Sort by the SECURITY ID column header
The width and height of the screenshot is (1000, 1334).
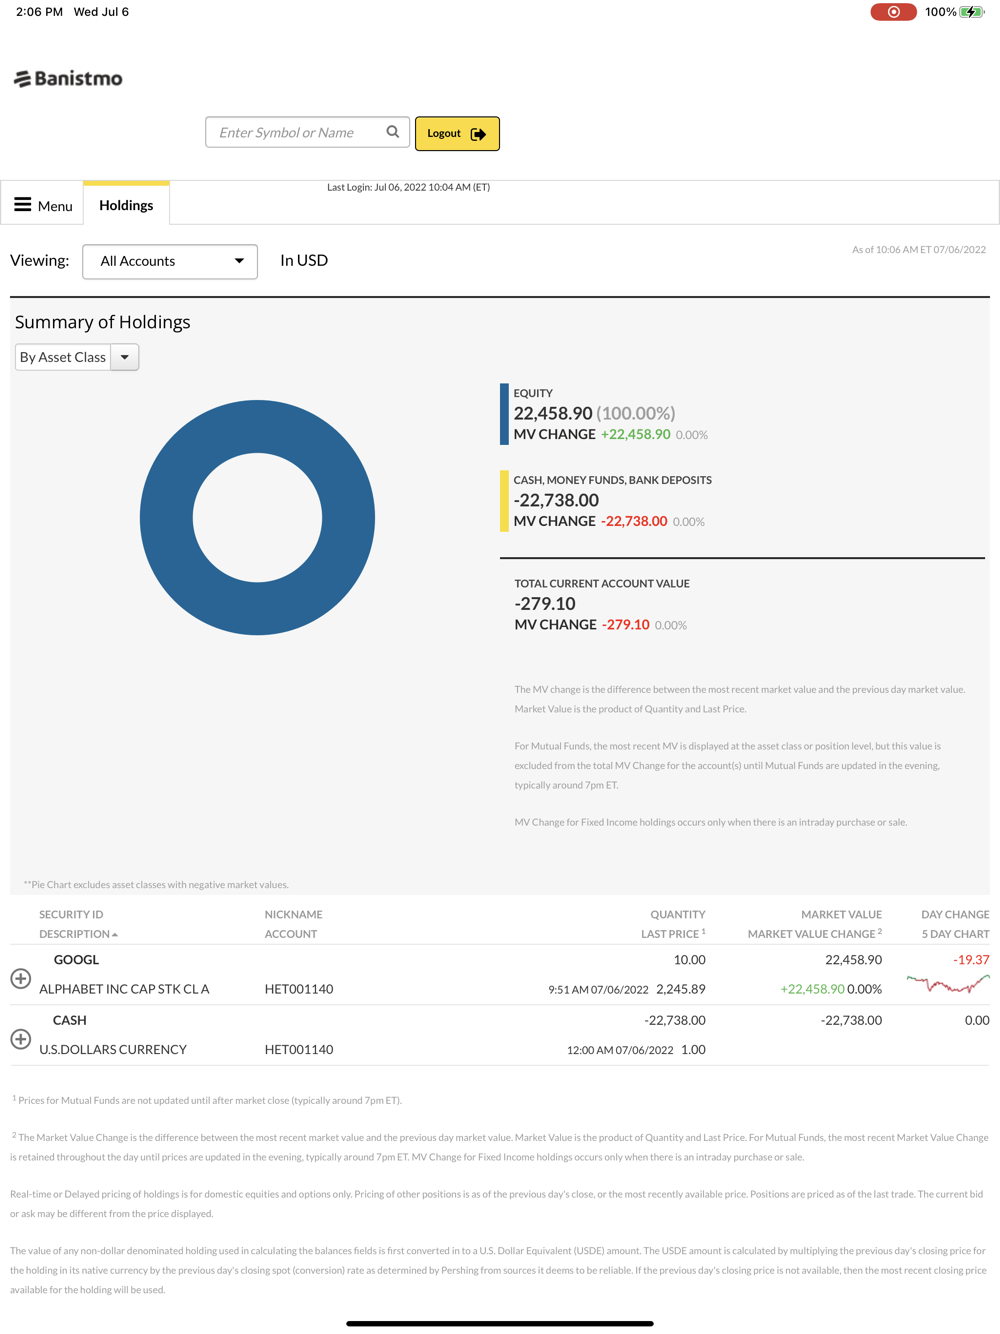click(x=71, y=914)
